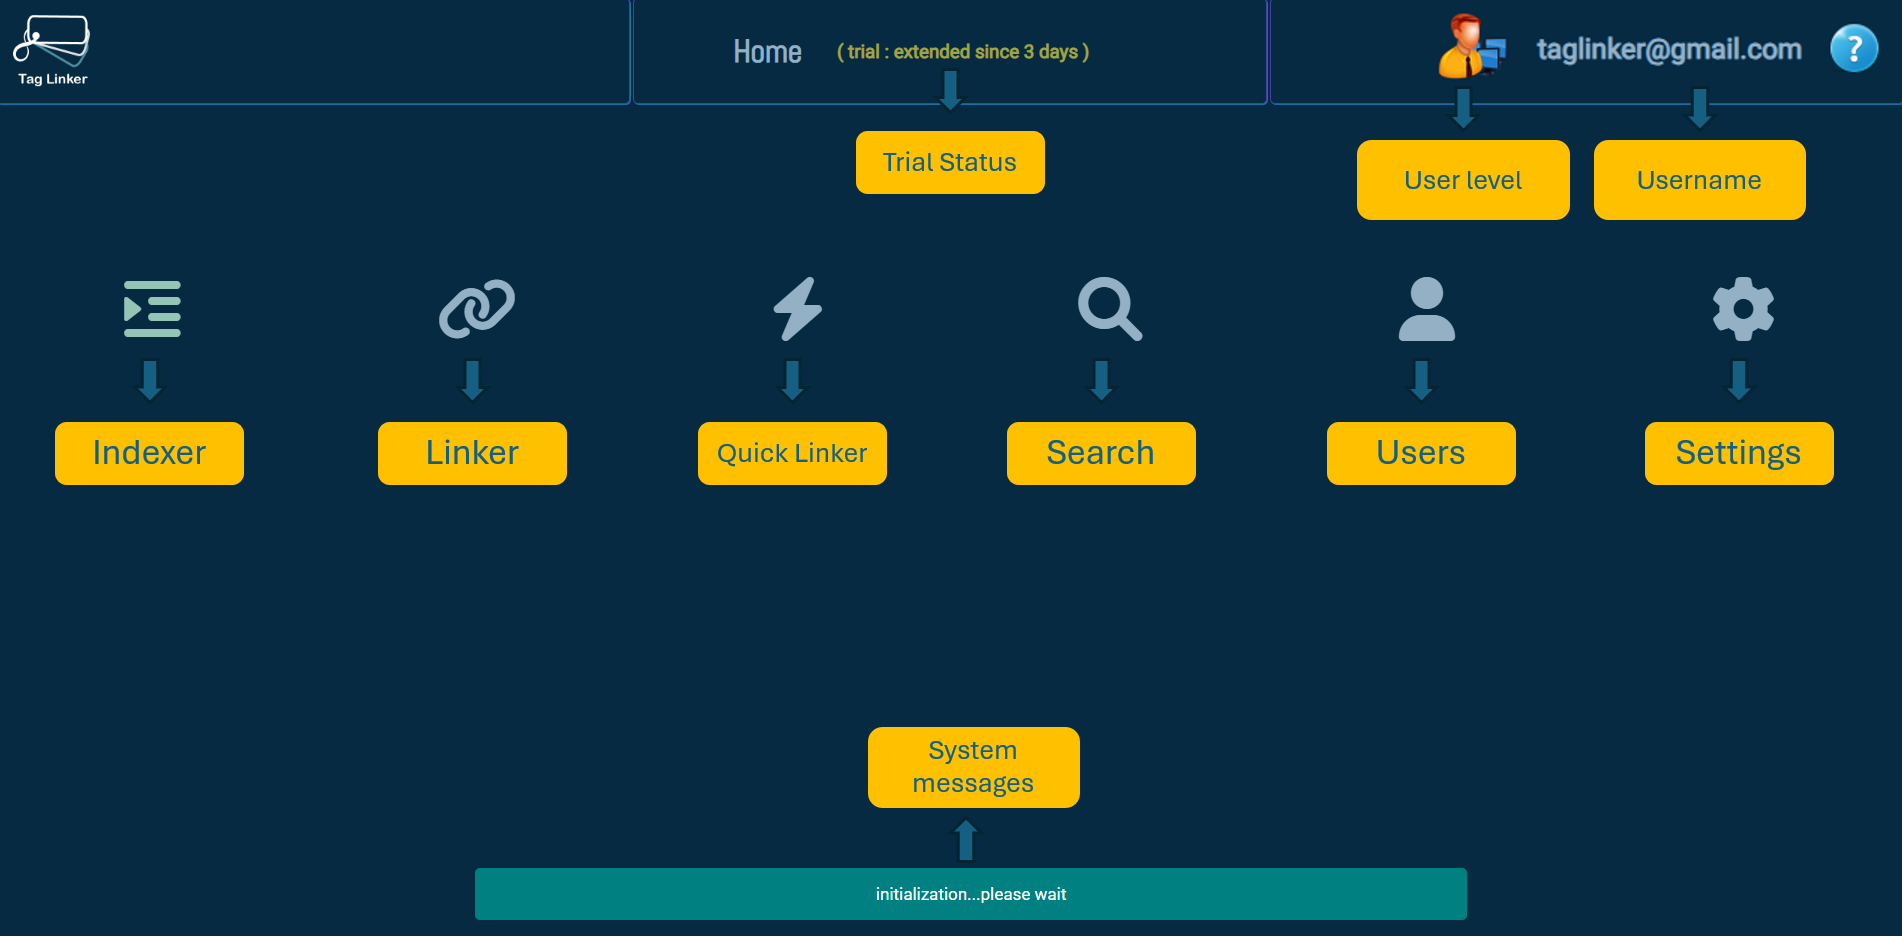1902x936 pixels.
Task: Click the Trial Status callout
Action: coord(950,162)
